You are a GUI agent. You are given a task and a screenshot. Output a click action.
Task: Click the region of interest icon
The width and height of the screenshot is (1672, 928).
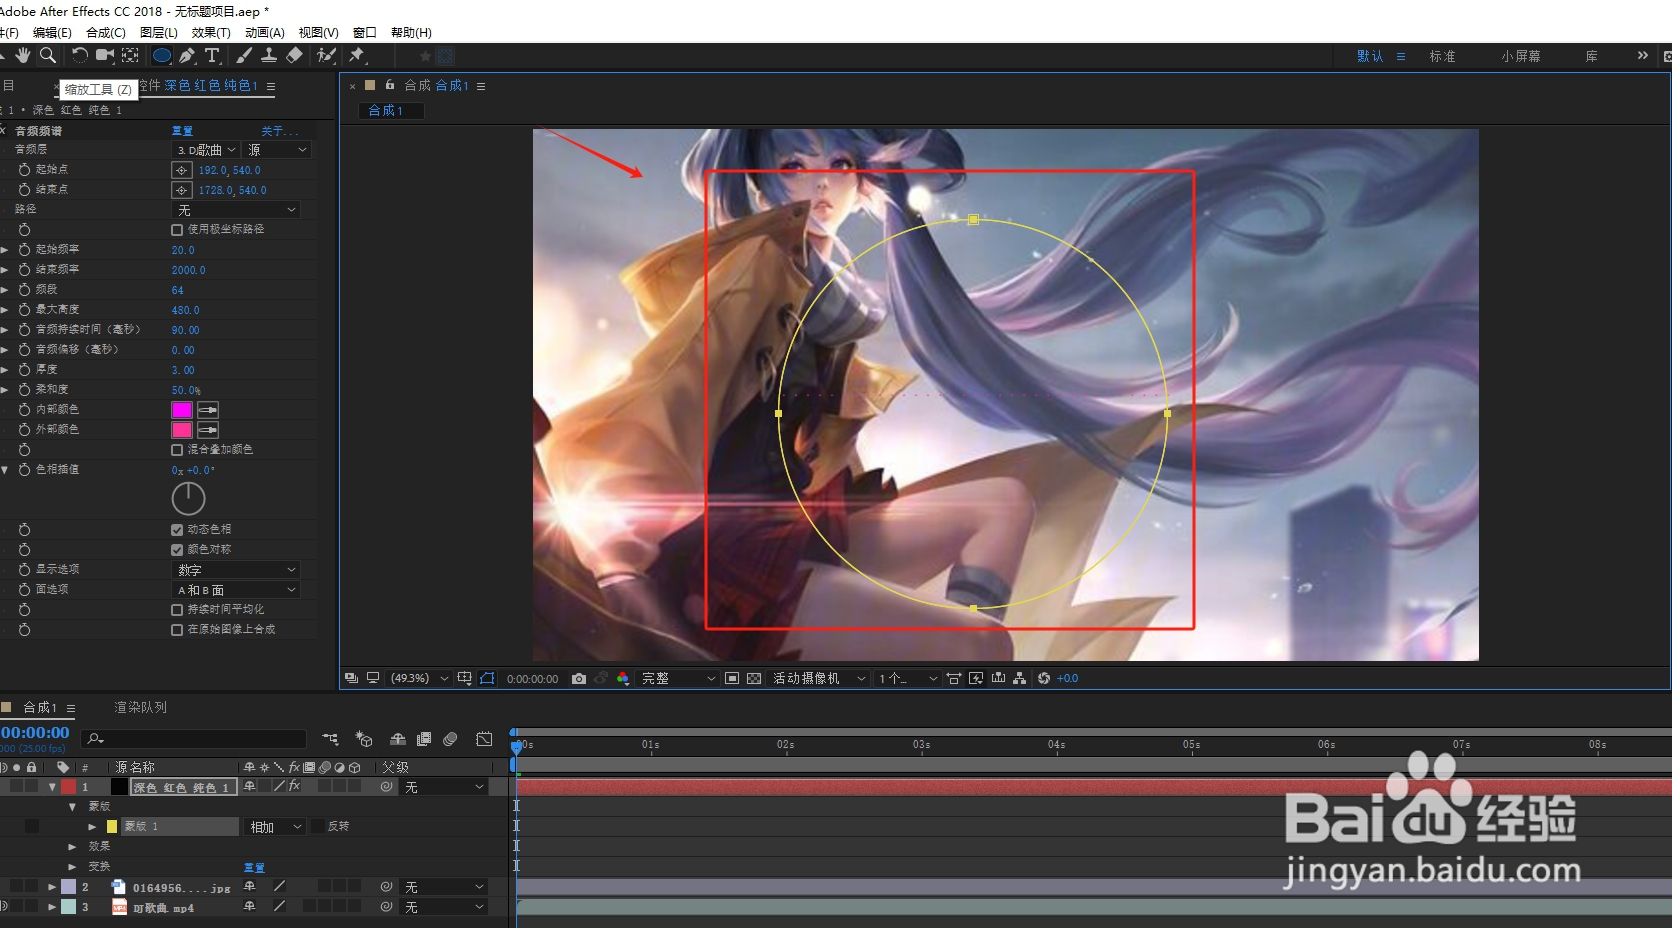click(732, 678)
